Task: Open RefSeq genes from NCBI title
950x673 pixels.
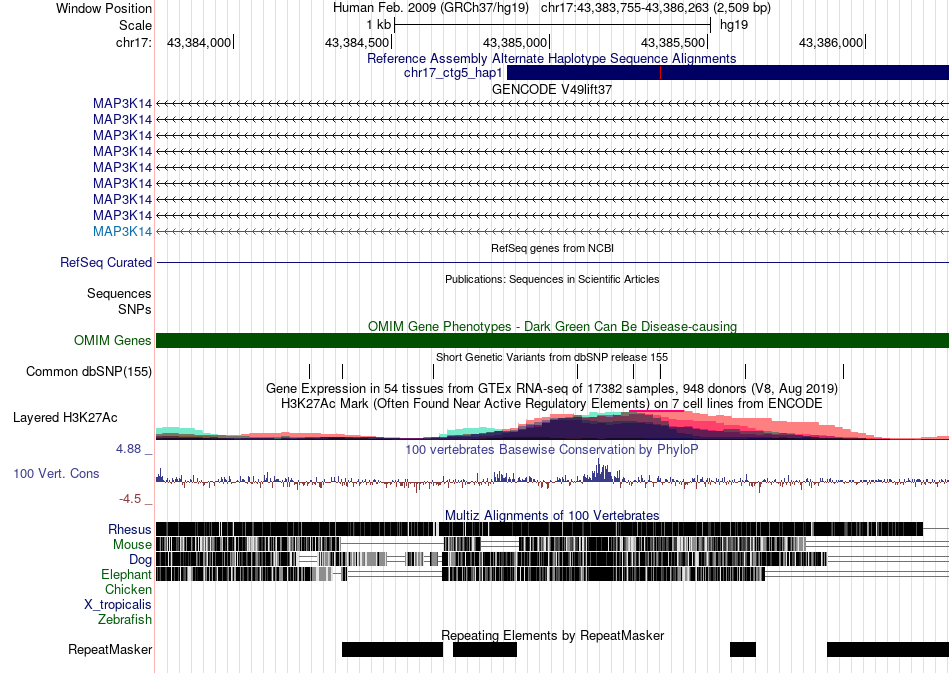Action: click(x=552, y=248)
